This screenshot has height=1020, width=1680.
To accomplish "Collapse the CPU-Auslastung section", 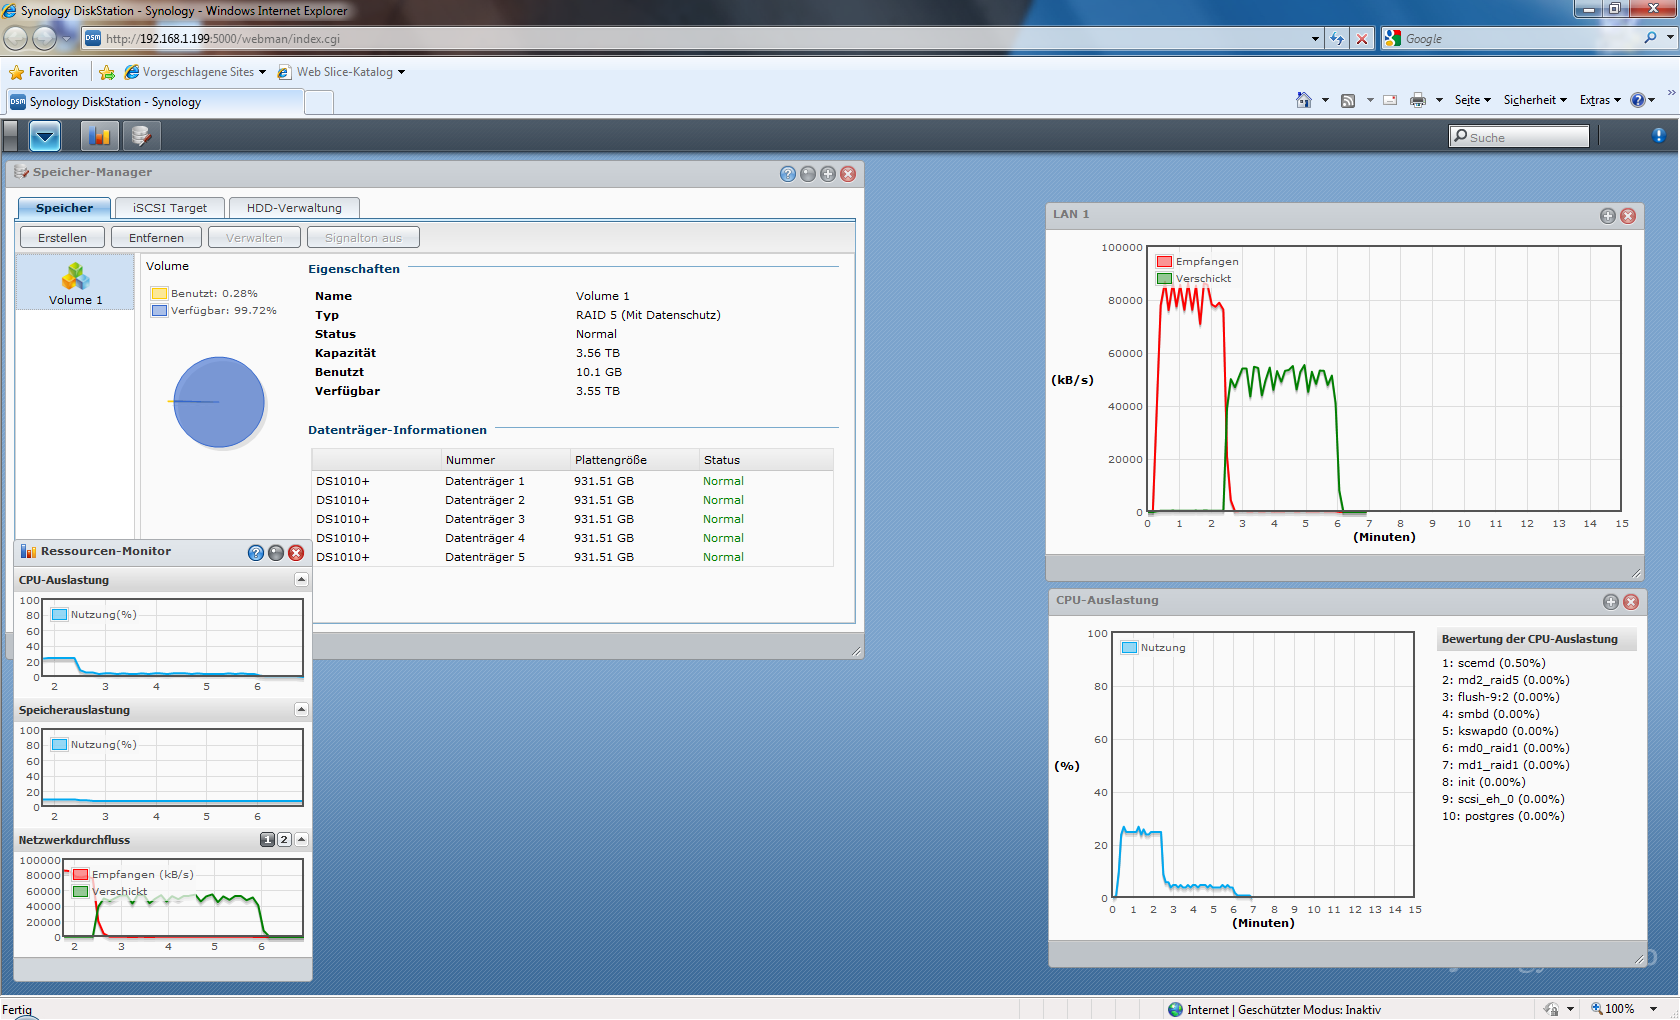I will click(x=301, y=580).
